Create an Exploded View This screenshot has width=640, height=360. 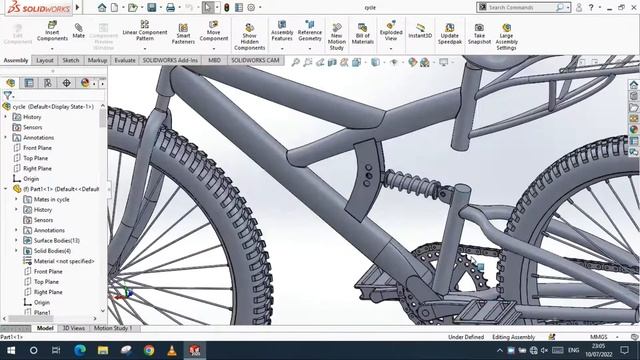point(391,31)
